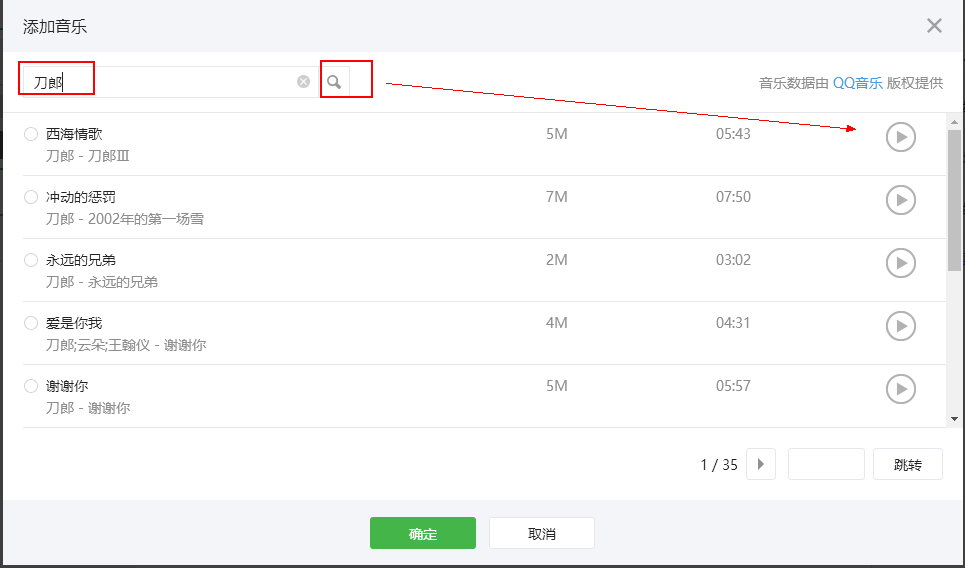Confirm with the green 确定 button
This screenshot has width=965, height=568.
[x=423, y=533]
